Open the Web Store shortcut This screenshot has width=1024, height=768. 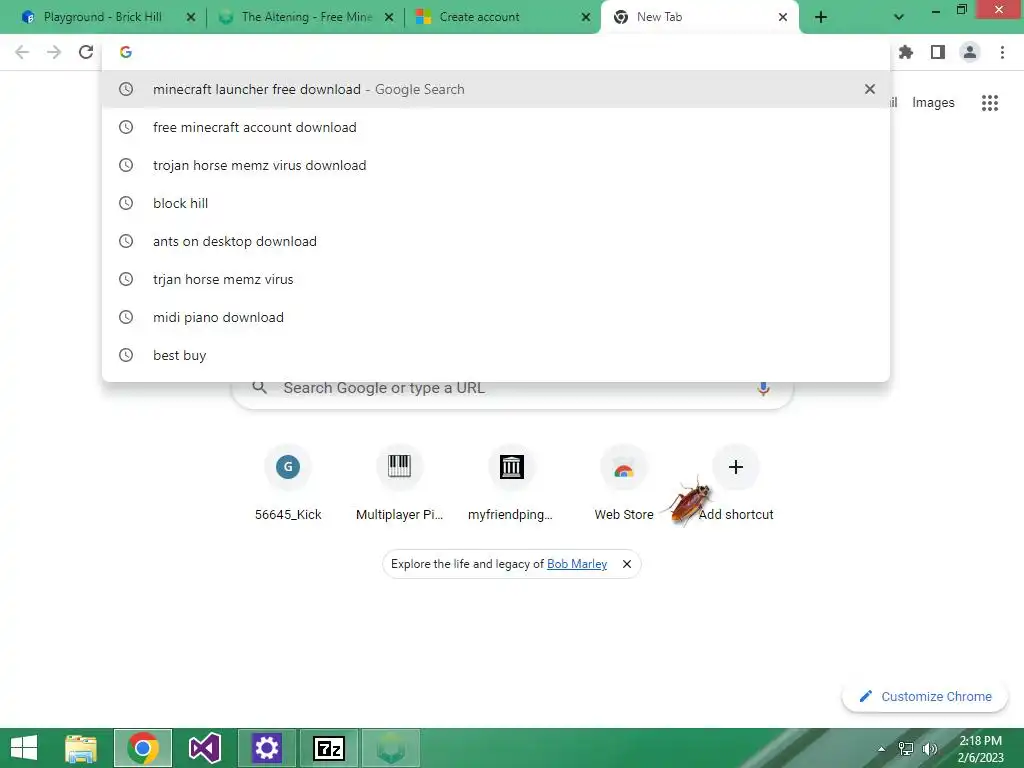tap(624, 483)
